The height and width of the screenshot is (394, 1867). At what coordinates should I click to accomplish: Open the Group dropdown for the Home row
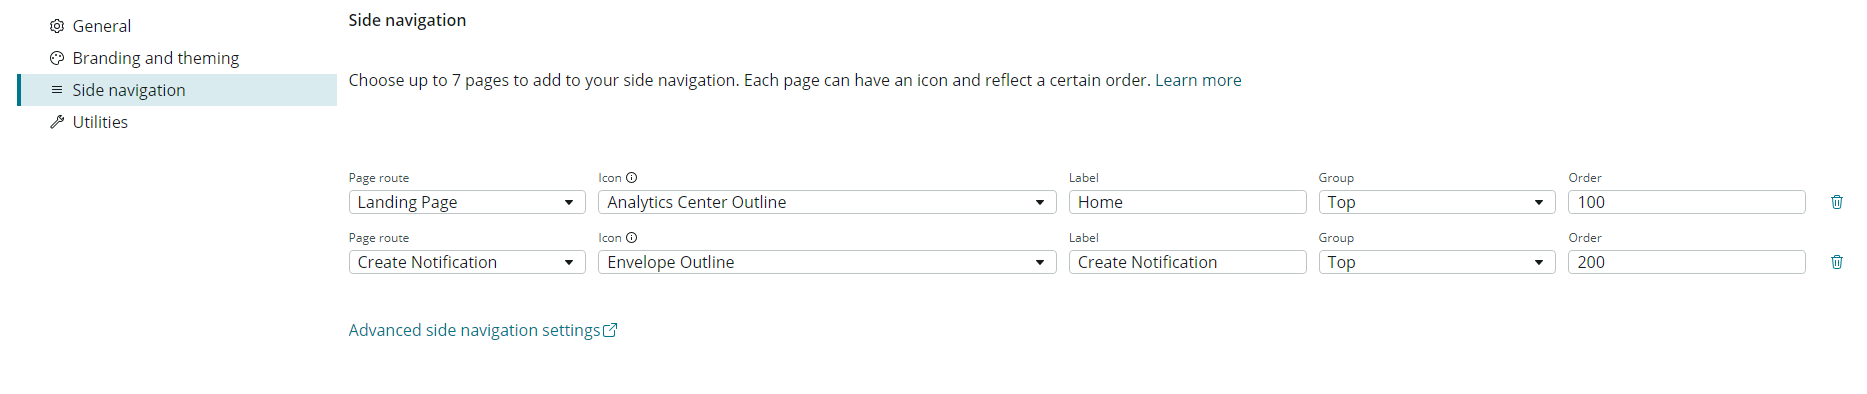point(1437,202)
